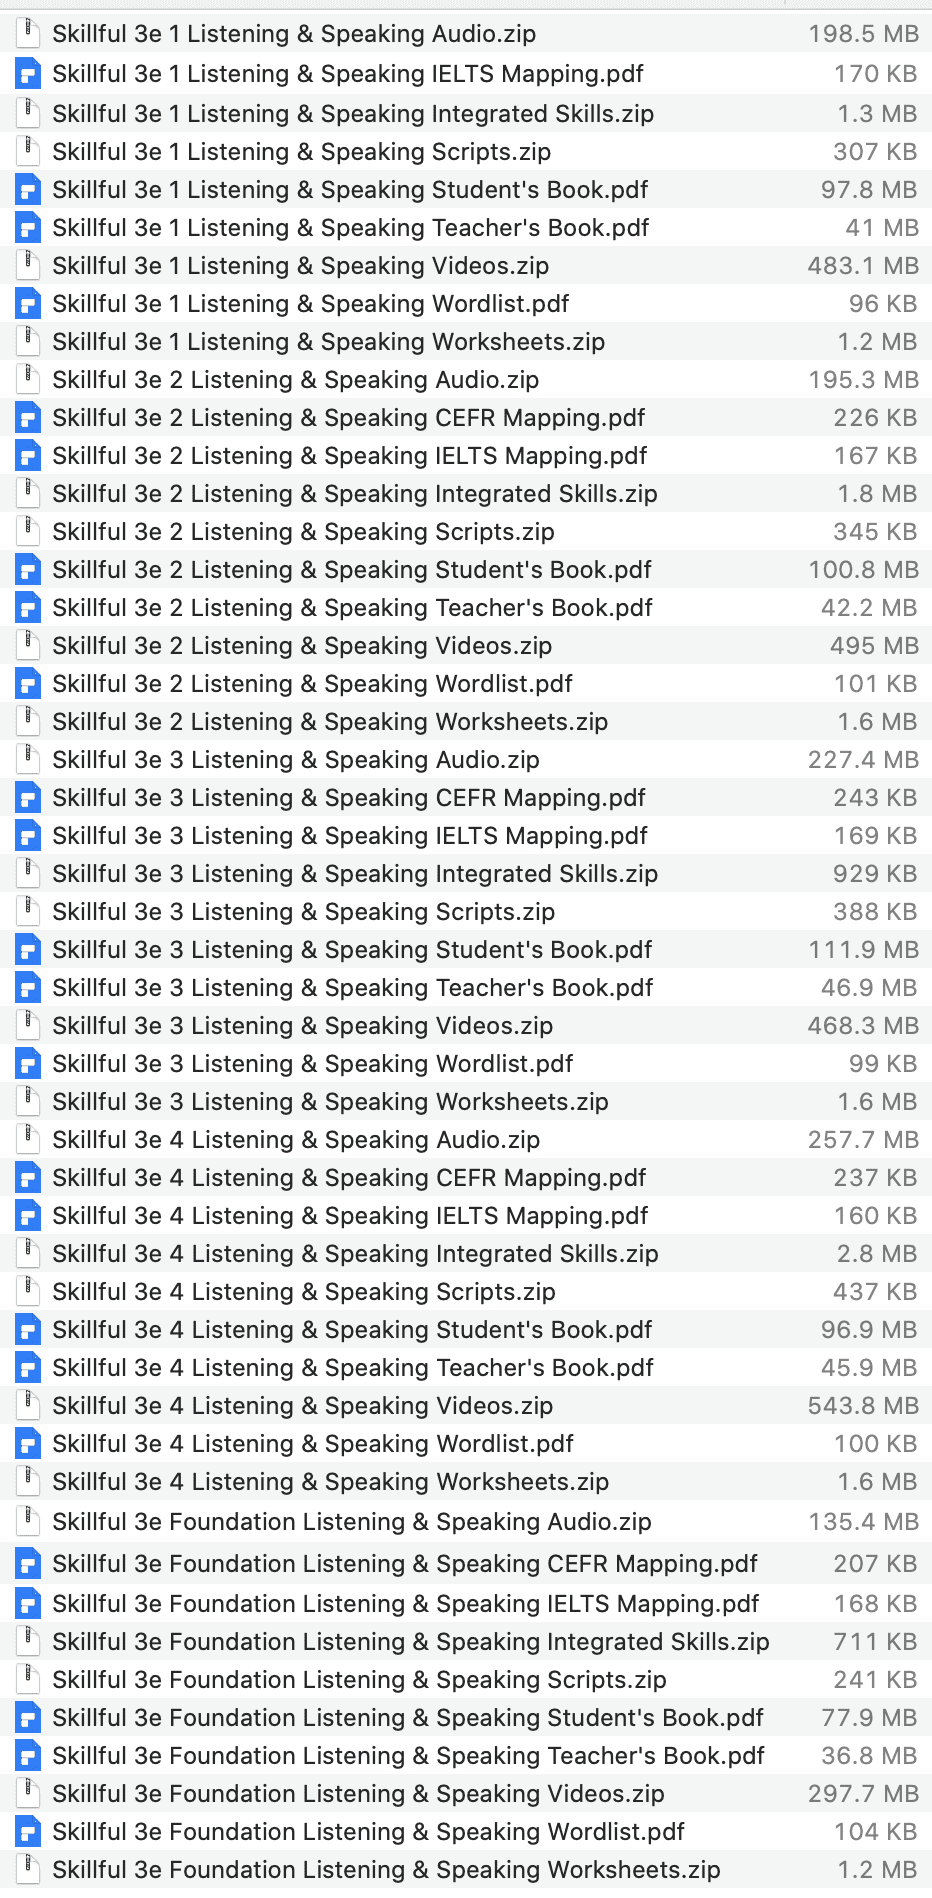This screenshot has height=1898, width=932.
Task: Click the 257.7 MB size value
Action: click(863, 1140)
